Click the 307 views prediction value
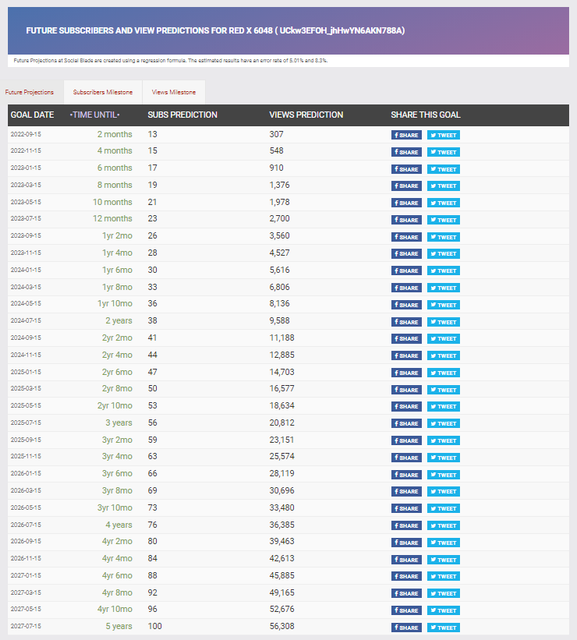Viewport: 577px width, 640px height. click(276, 134)
